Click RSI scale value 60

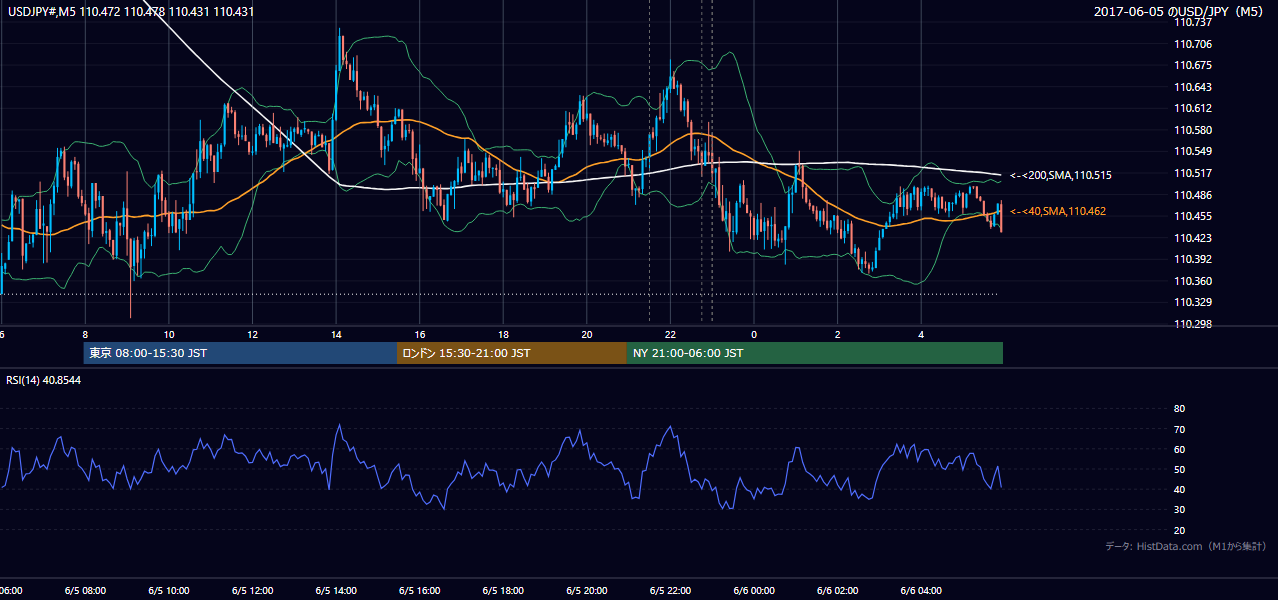[1179, 449]
